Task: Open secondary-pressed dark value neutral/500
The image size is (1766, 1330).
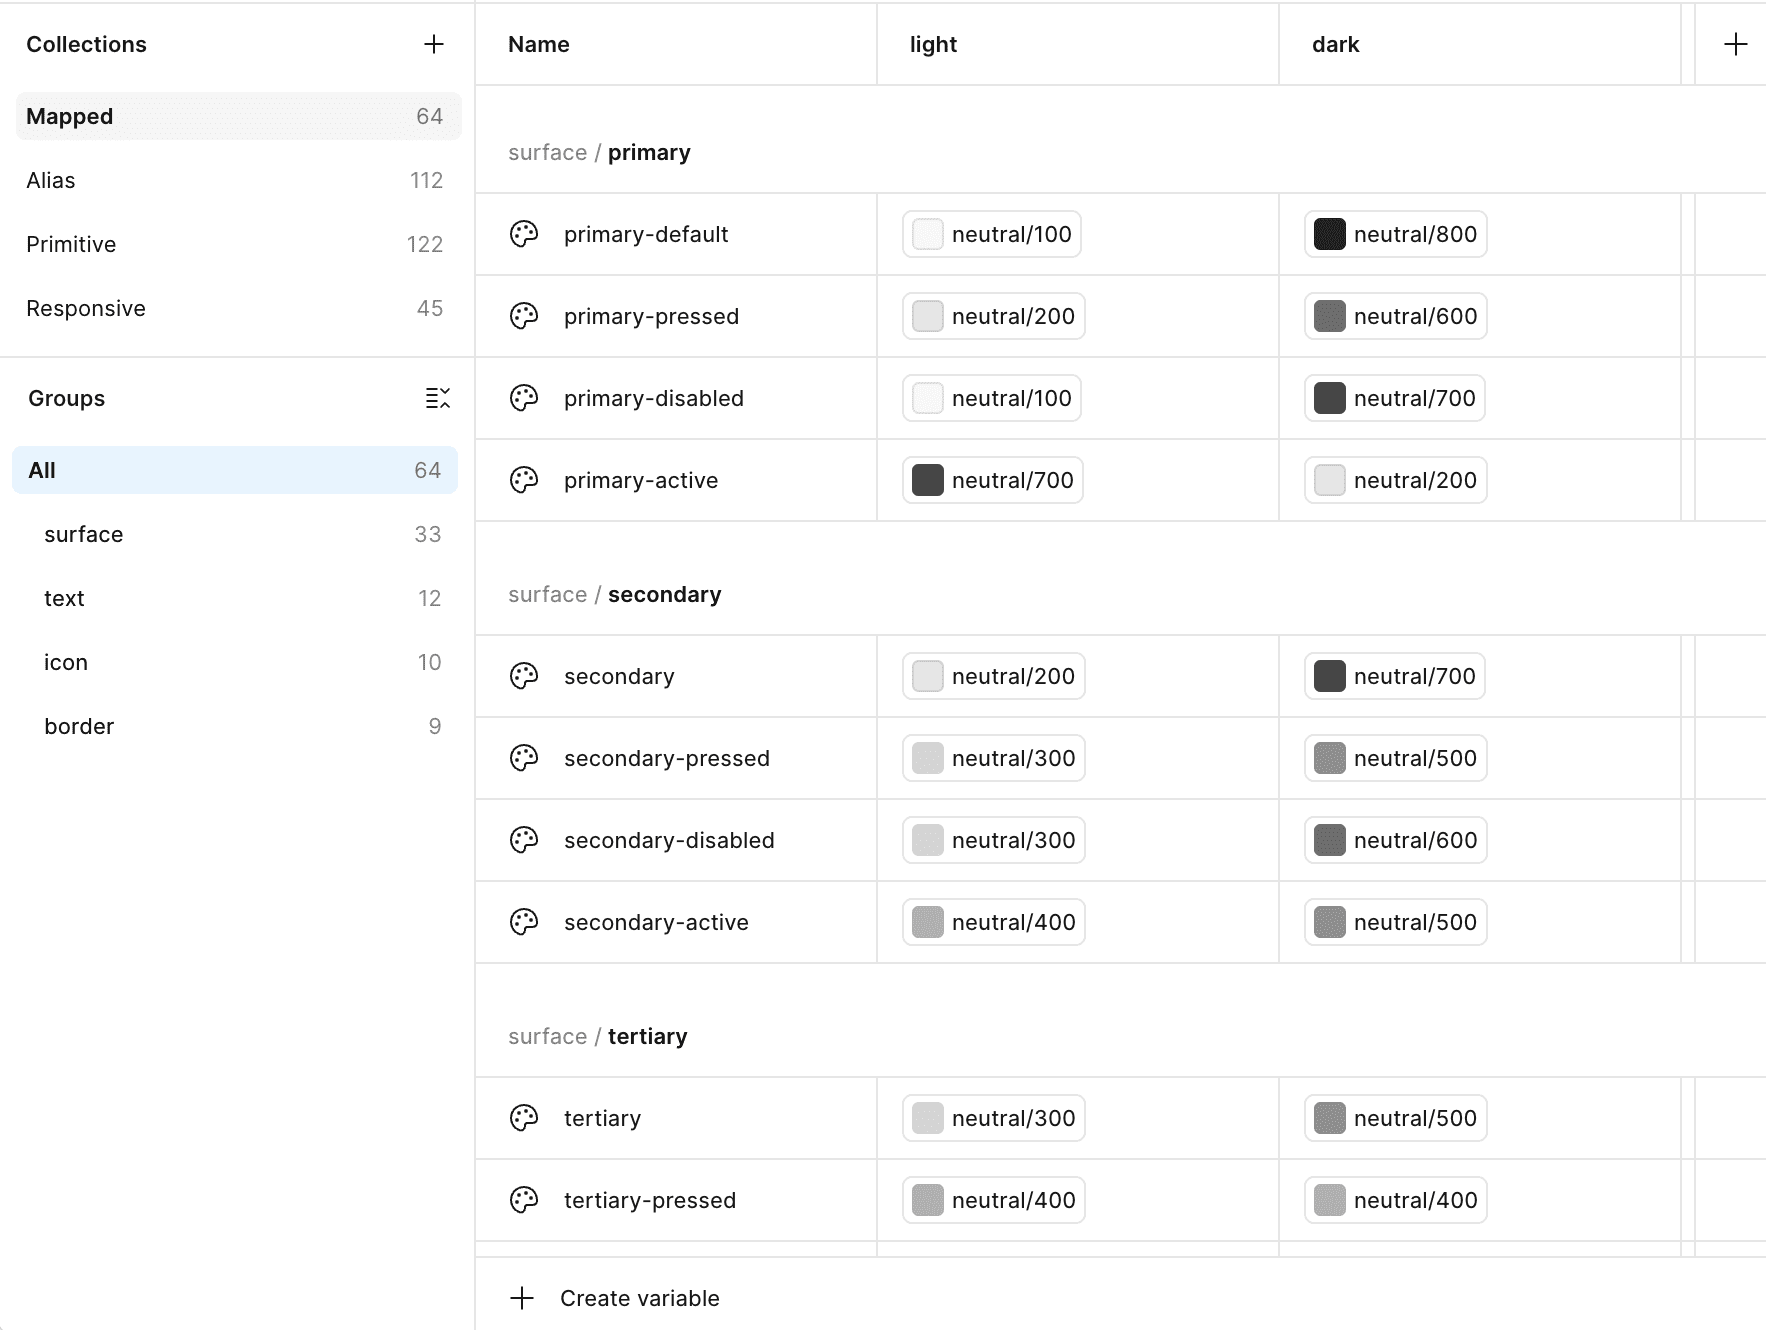Action: [1396, 758]
